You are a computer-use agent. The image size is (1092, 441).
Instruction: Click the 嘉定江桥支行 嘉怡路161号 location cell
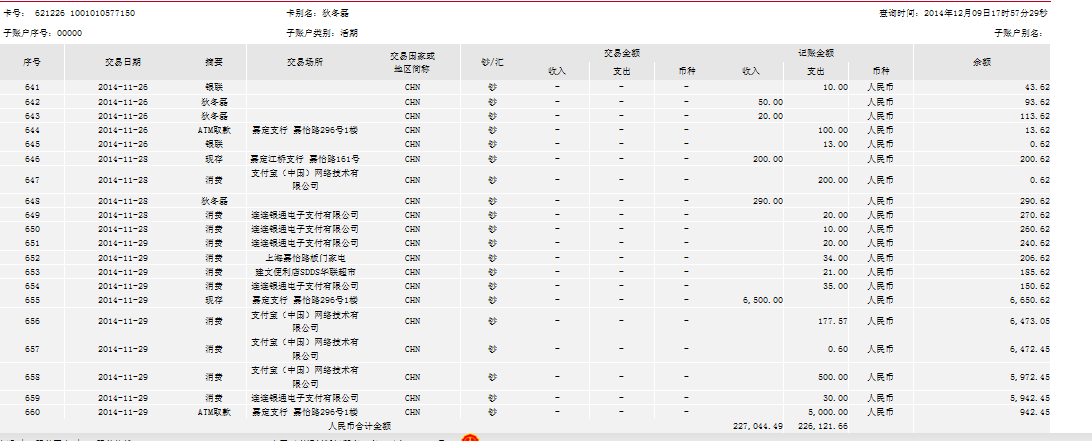[304, 159]
